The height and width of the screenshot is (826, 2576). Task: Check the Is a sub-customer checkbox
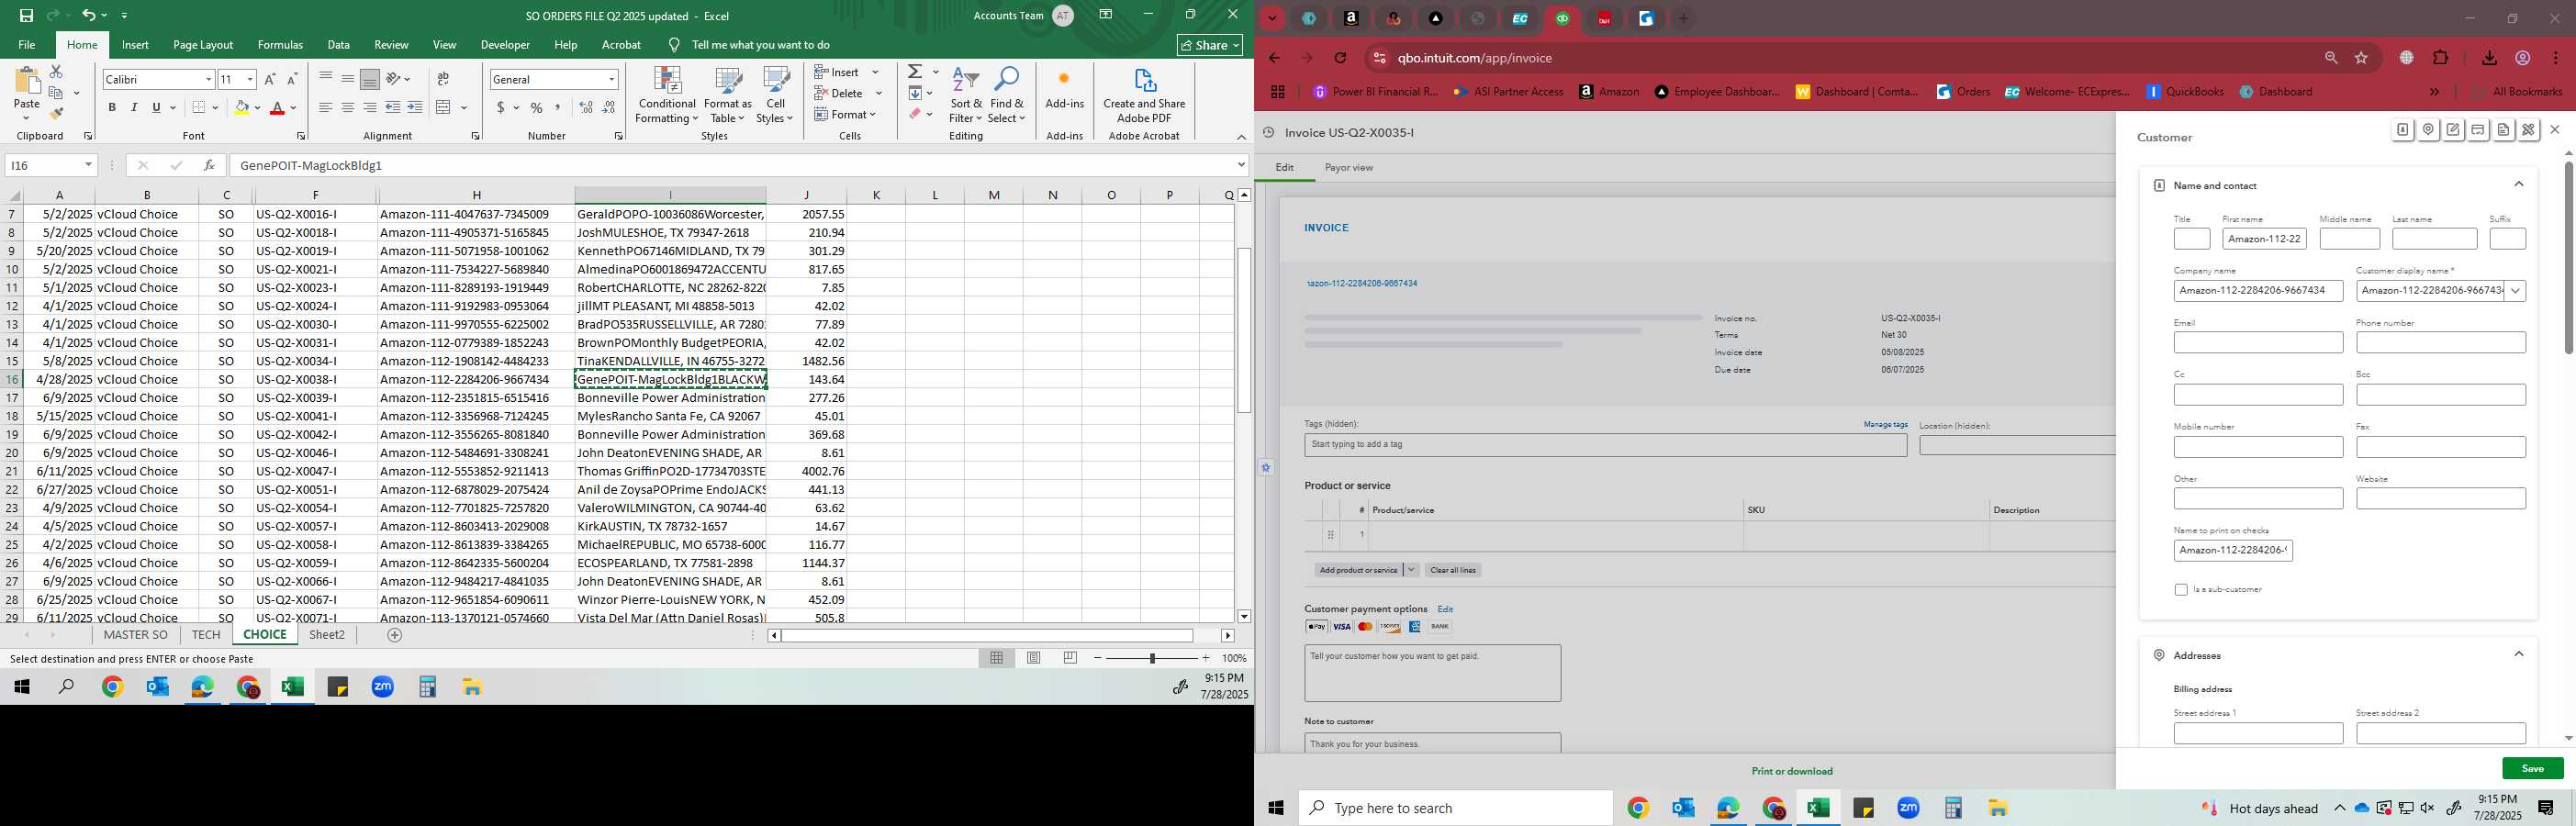[x=2181, y=590]
